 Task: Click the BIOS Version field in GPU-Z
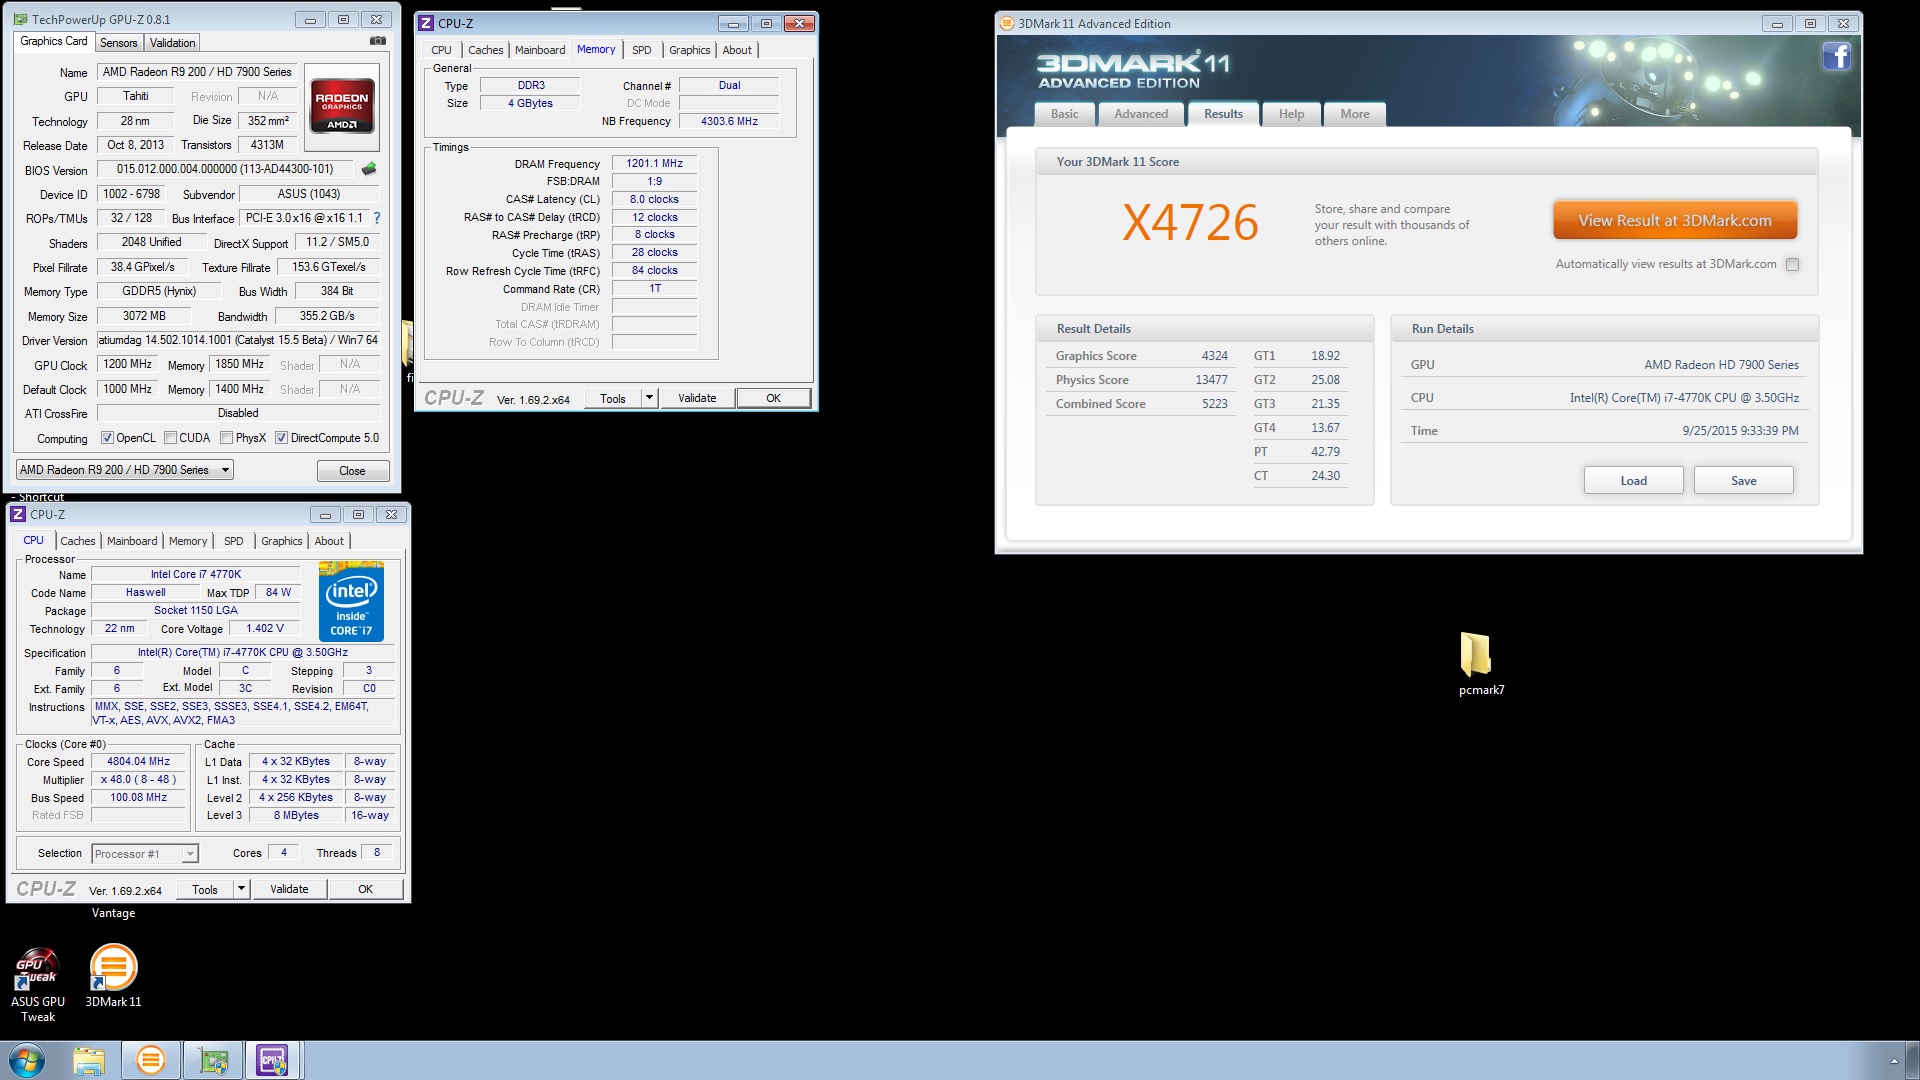pos(225,169)
